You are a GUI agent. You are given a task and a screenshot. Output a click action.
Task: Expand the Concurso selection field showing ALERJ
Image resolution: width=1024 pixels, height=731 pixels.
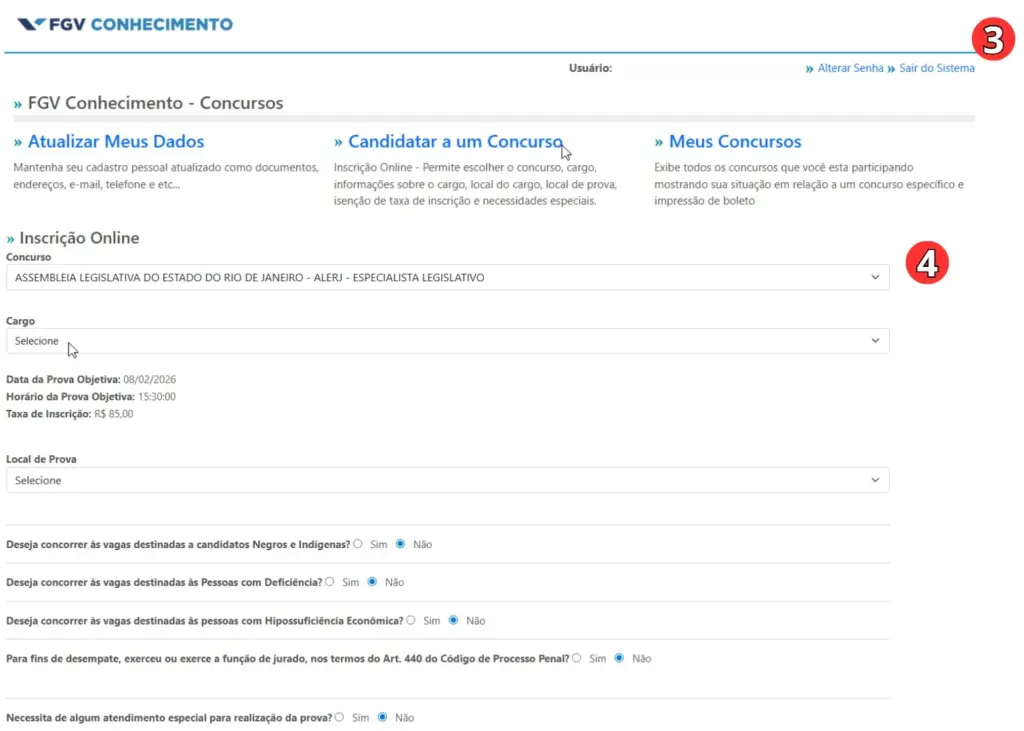(440, 277)
